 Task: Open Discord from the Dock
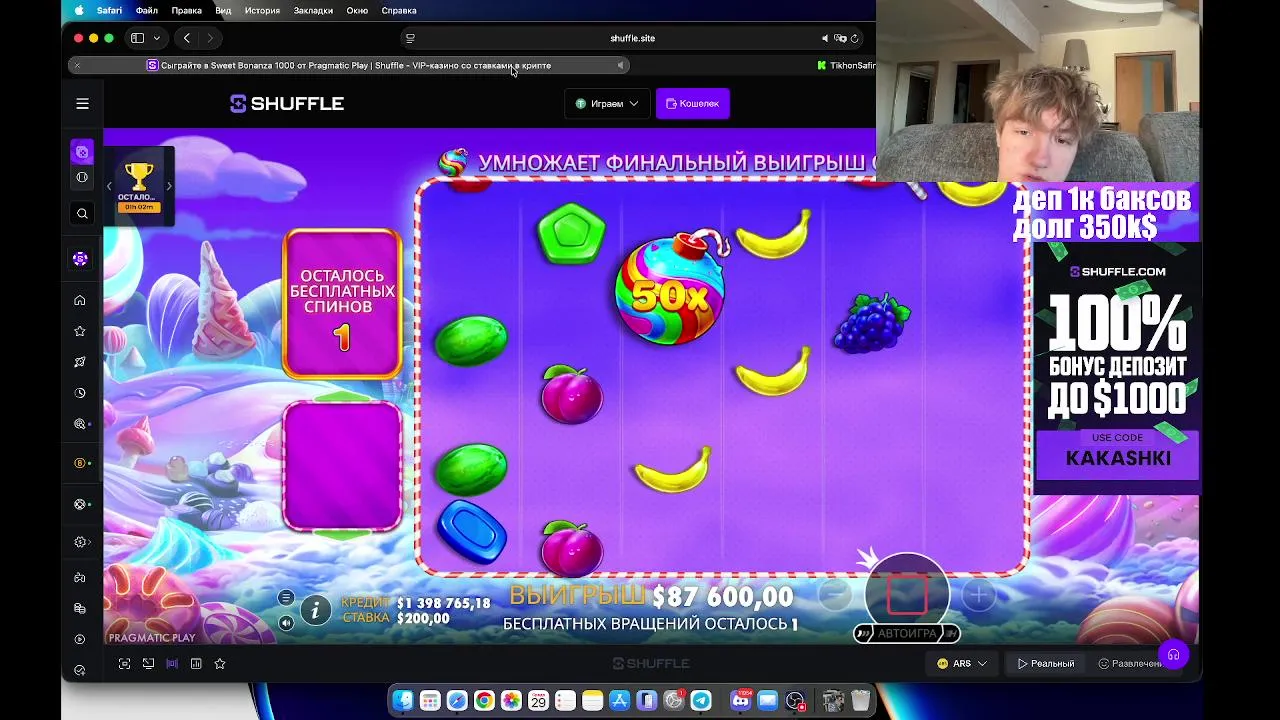coord(741,701)
